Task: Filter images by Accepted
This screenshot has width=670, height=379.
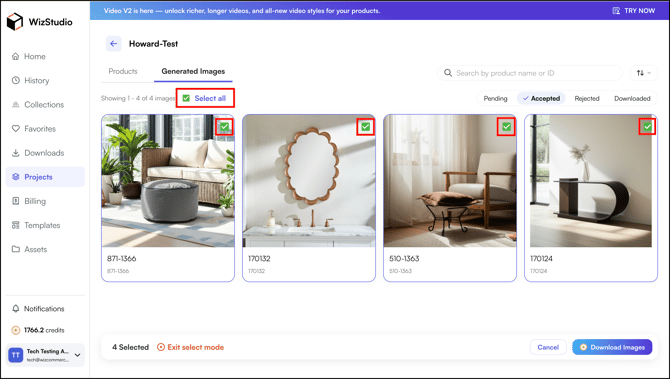Action: click(541, 98)
